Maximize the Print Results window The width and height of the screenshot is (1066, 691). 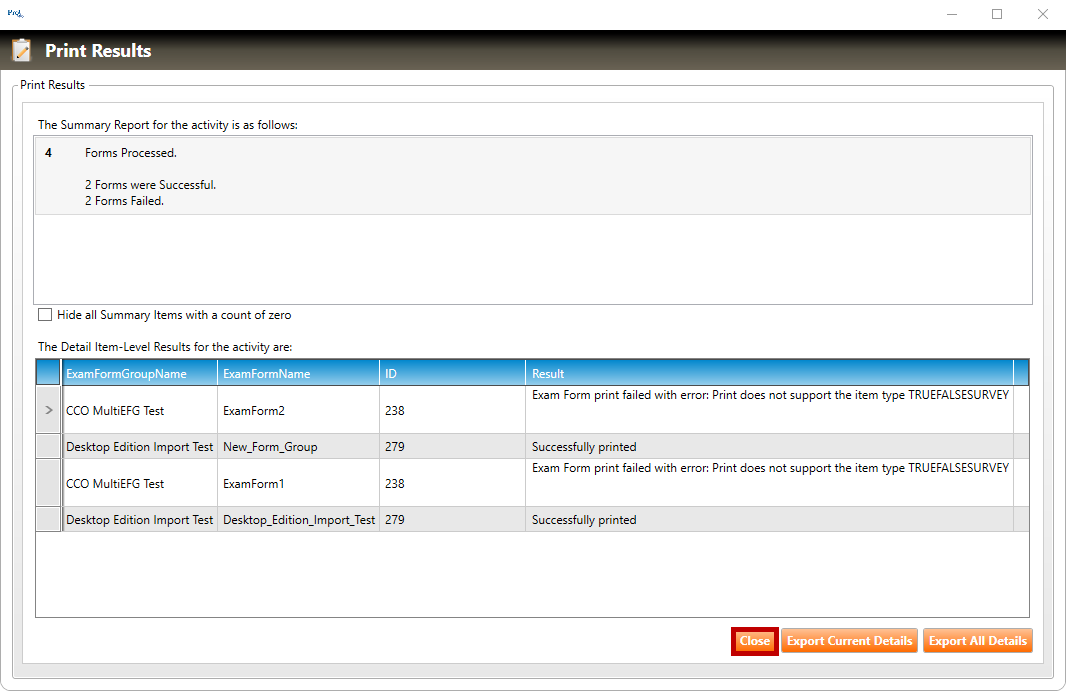point(997,14)
